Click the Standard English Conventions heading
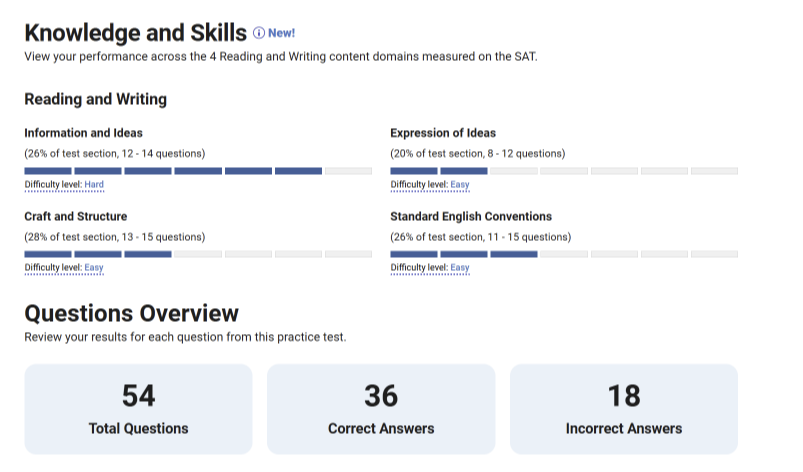The width and height of the screenshot is (803, 472). tap(471, 216)
